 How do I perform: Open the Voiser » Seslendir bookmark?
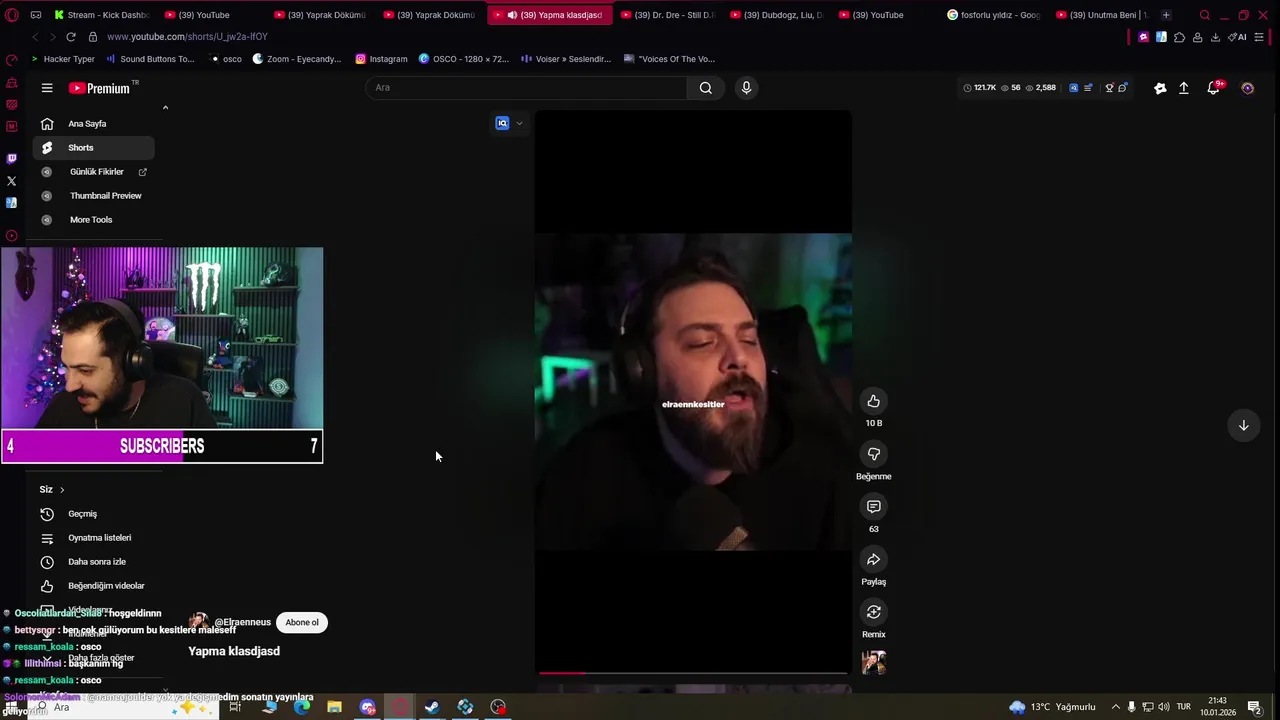click(x=565, y=59)
